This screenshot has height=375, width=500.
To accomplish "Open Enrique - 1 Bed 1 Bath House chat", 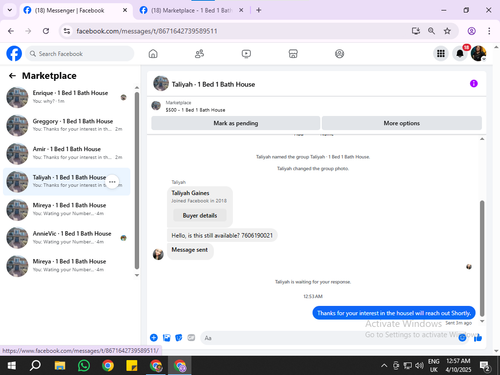I will (x=67, y=97).
